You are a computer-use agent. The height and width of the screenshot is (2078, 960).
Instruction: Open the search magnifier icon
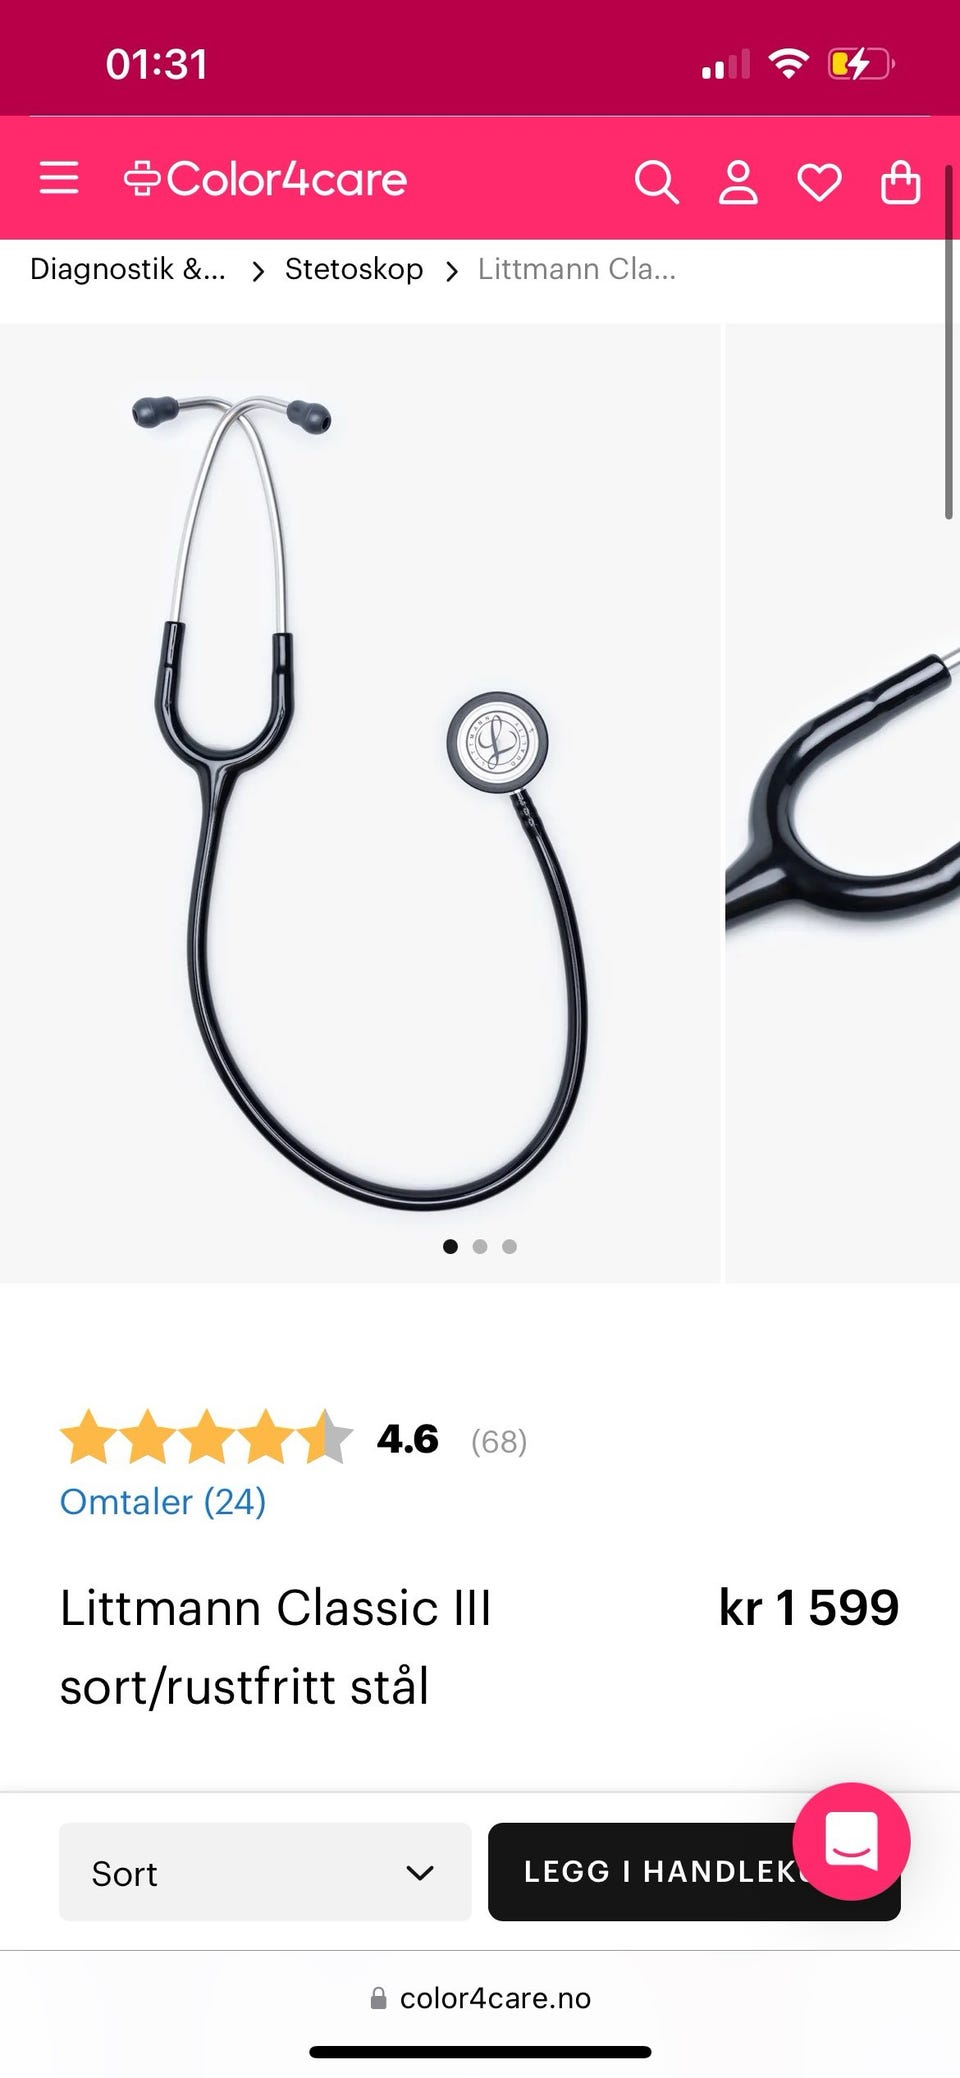pyautogui.click(x=656, y=182)
